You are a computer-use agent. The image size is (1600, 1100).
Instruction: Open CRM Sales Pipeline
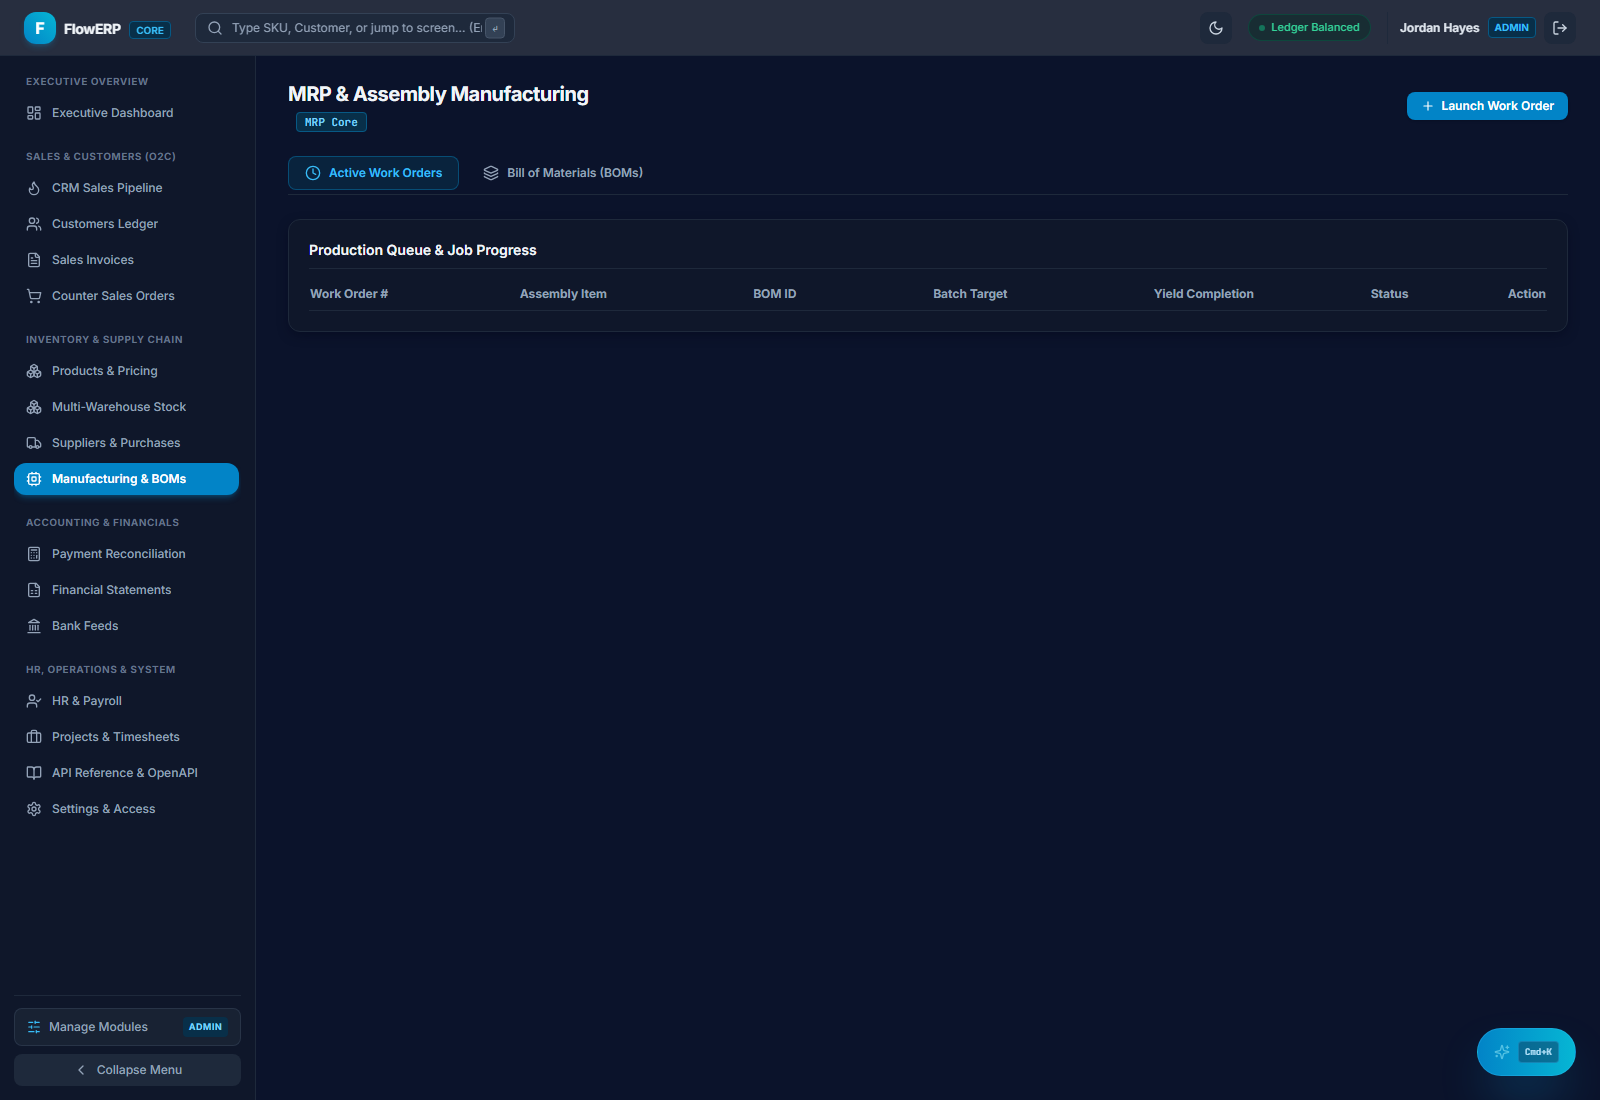point(126,188)
